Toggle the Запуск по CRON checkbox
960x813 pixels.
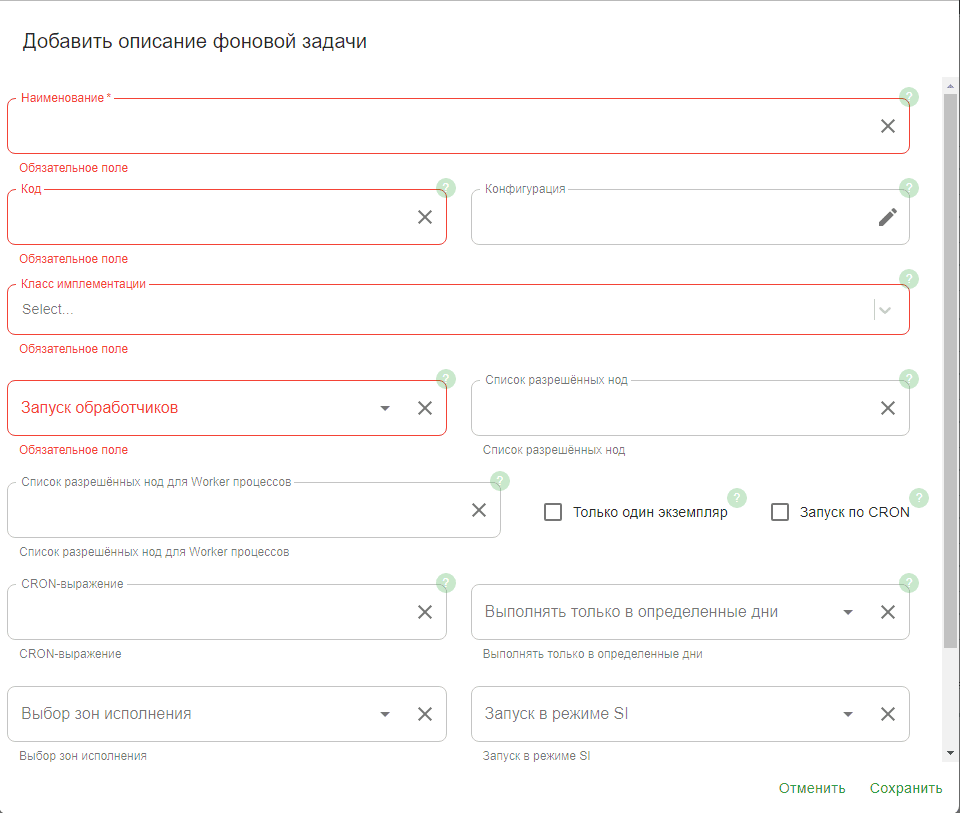(780, 512)
